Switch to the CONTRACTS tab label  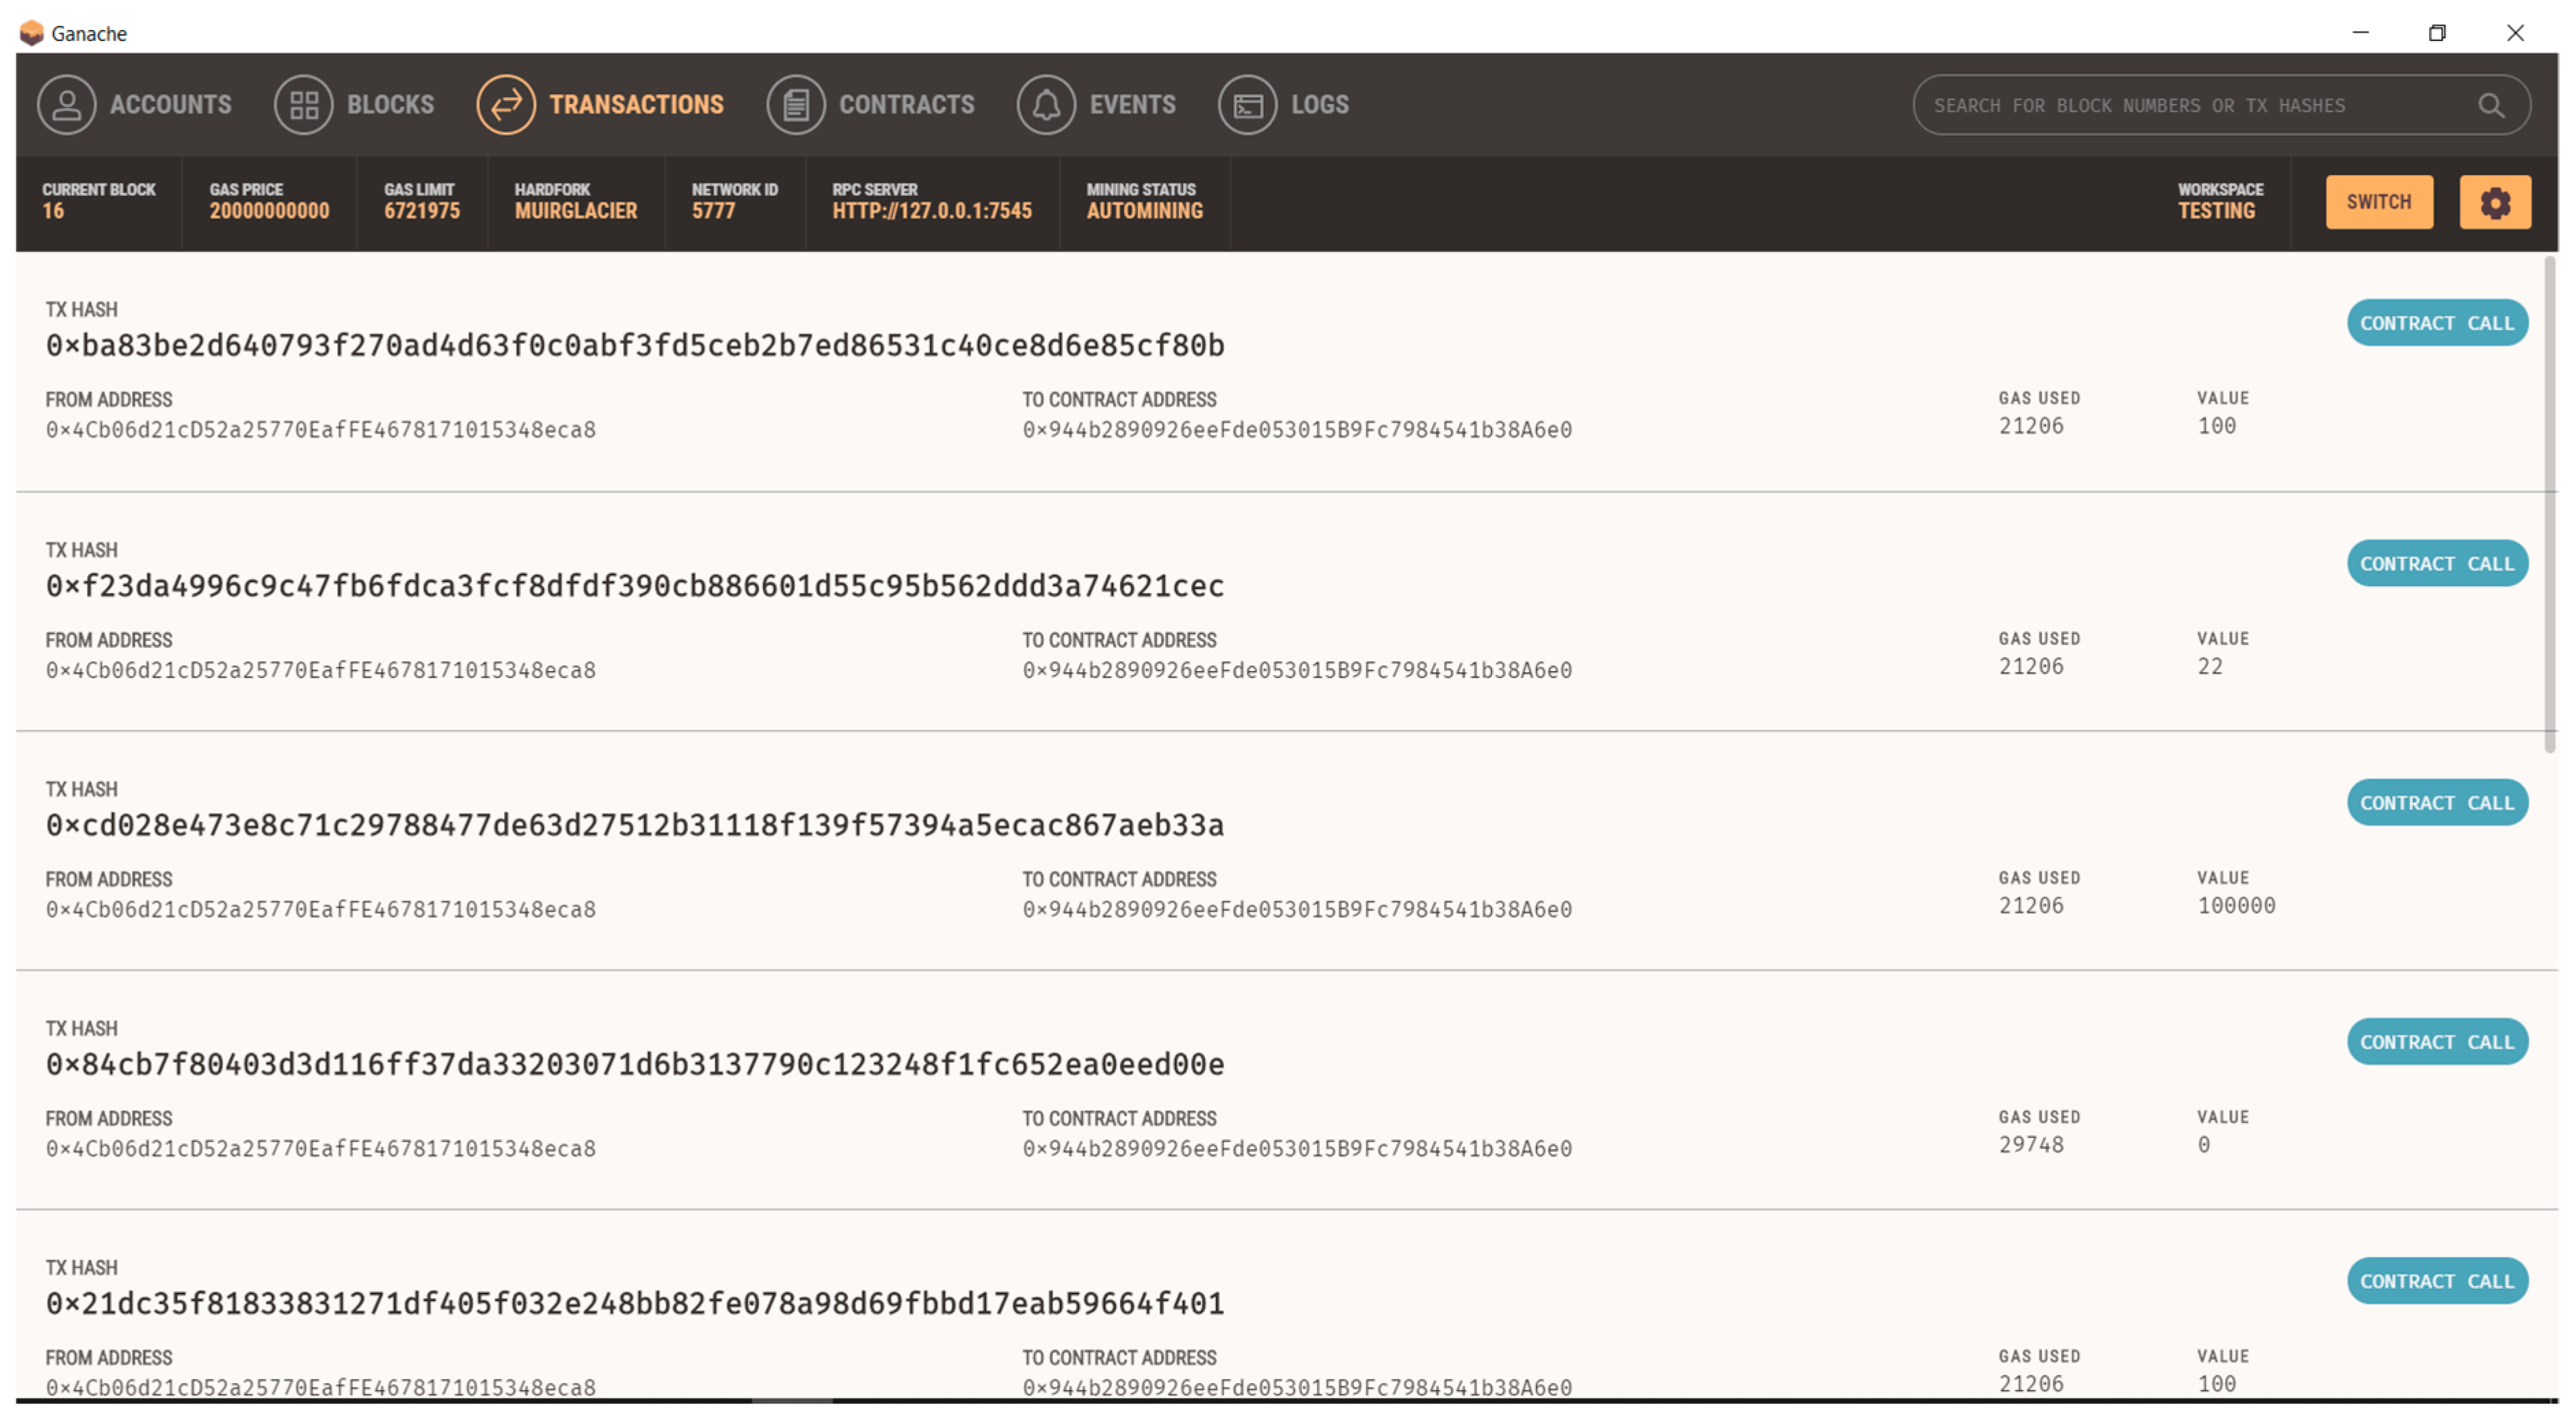point(906,104)
